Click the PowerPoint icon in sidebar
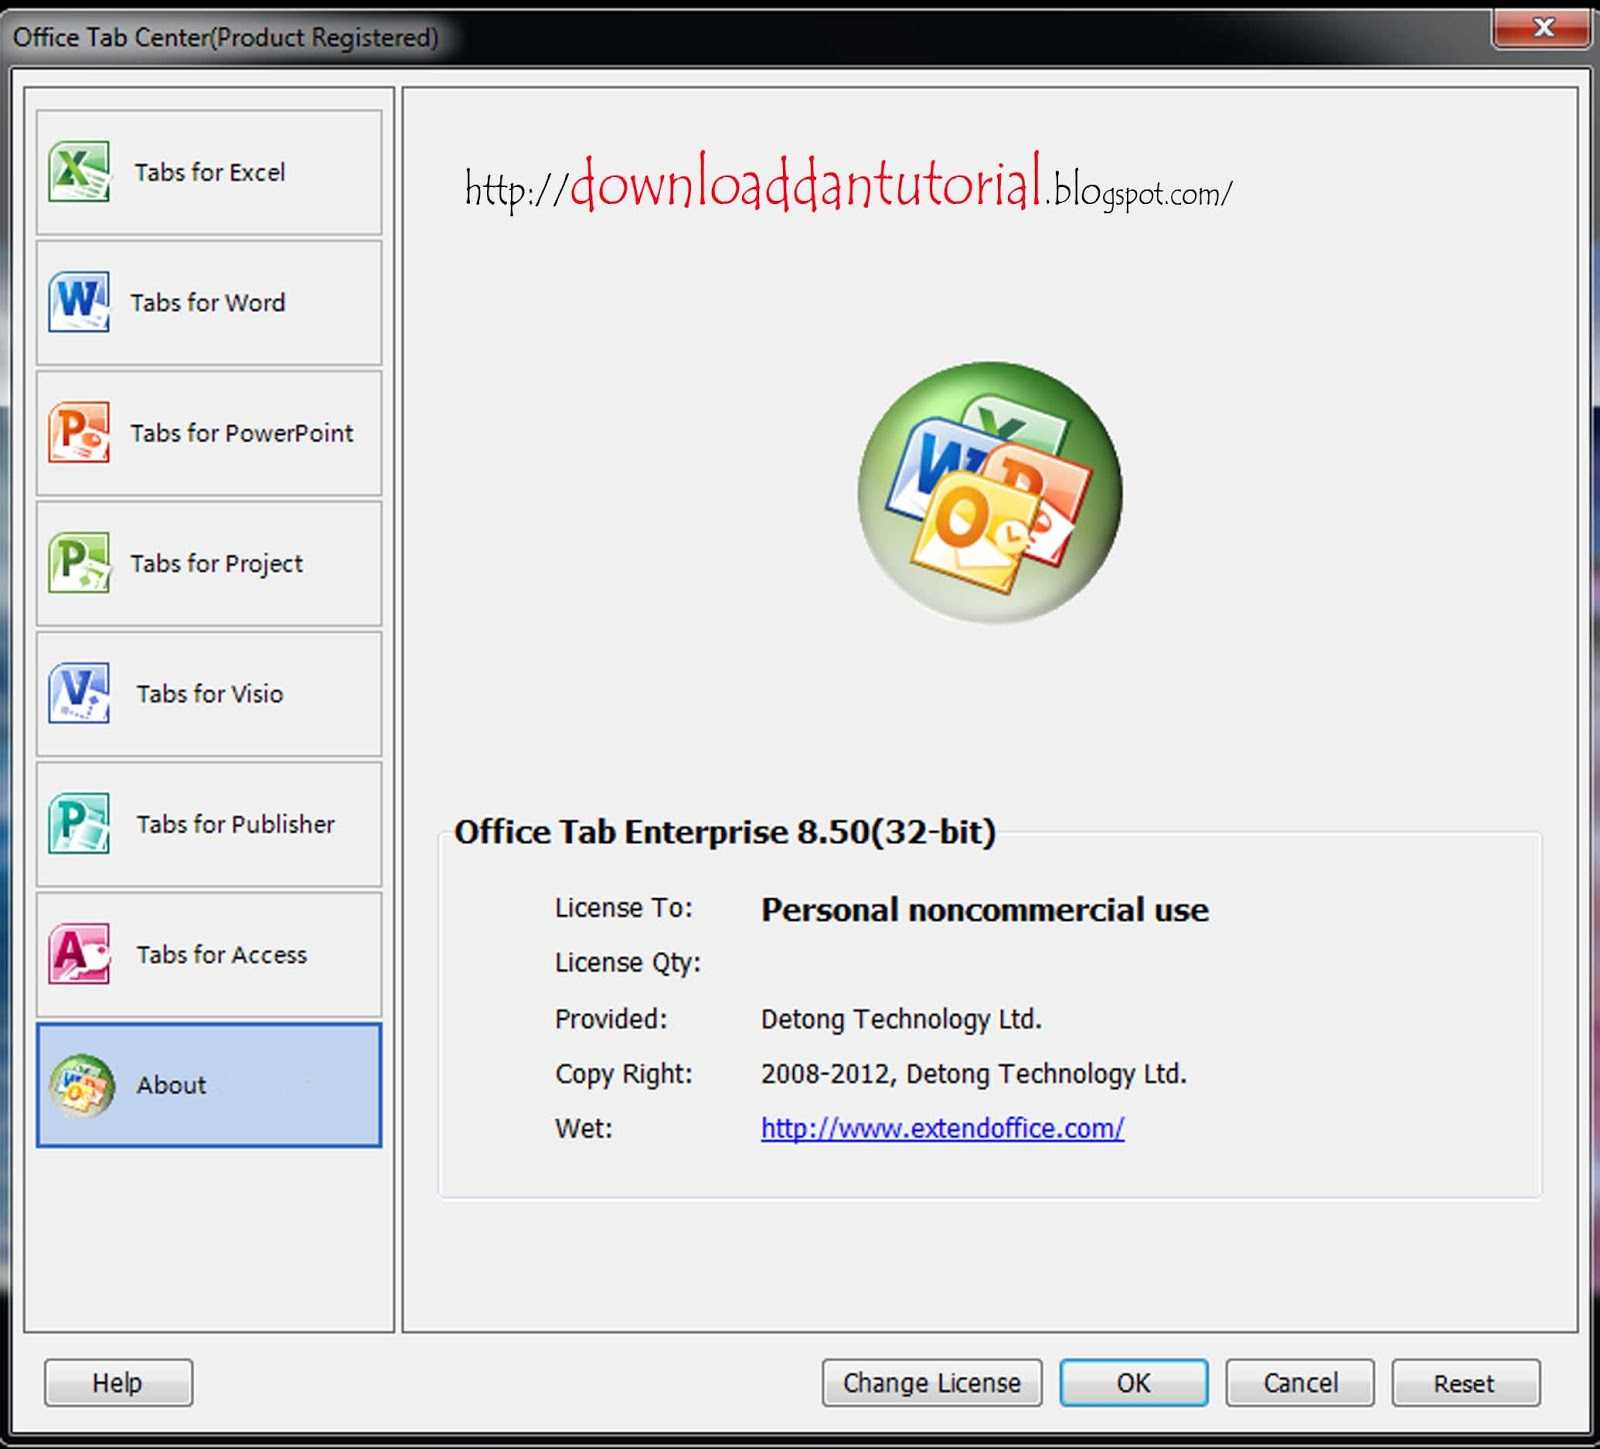Viewport: 1600px width, 1449px height. (79, 432)
